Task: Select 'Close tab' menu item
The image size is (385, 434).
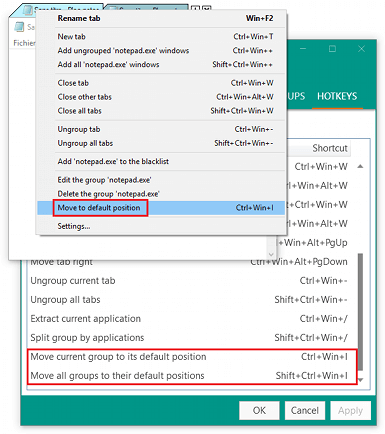Action: (x=161, y=83)
